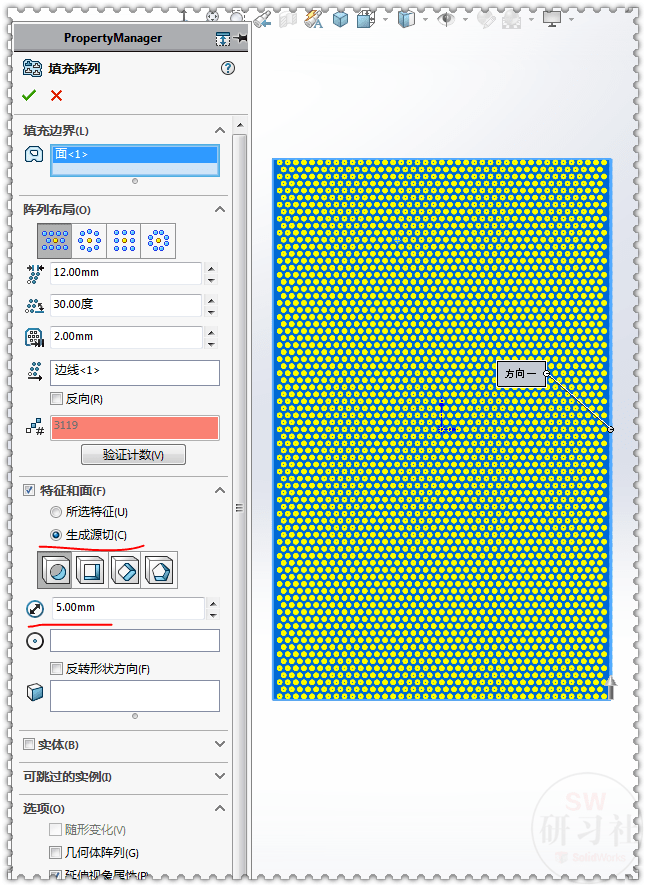646x887 pixels.
Task: Expand the 可跳过的实例(I) section
Action: pos(220,776)
